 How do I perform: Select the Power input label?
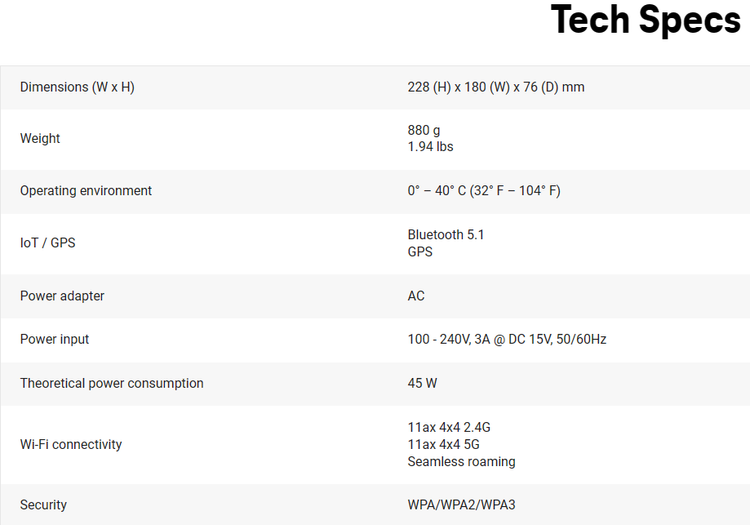[54, 339]
